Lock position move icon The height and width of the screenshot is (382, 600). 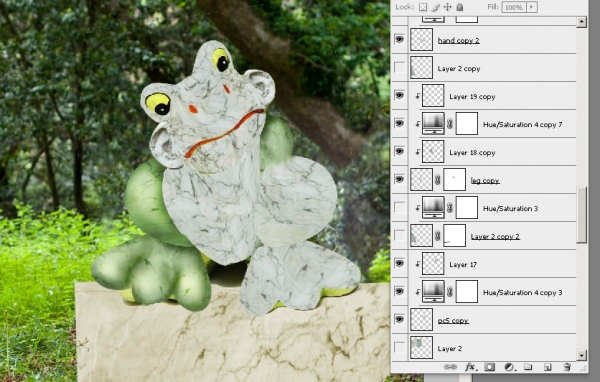click(447, 7)
